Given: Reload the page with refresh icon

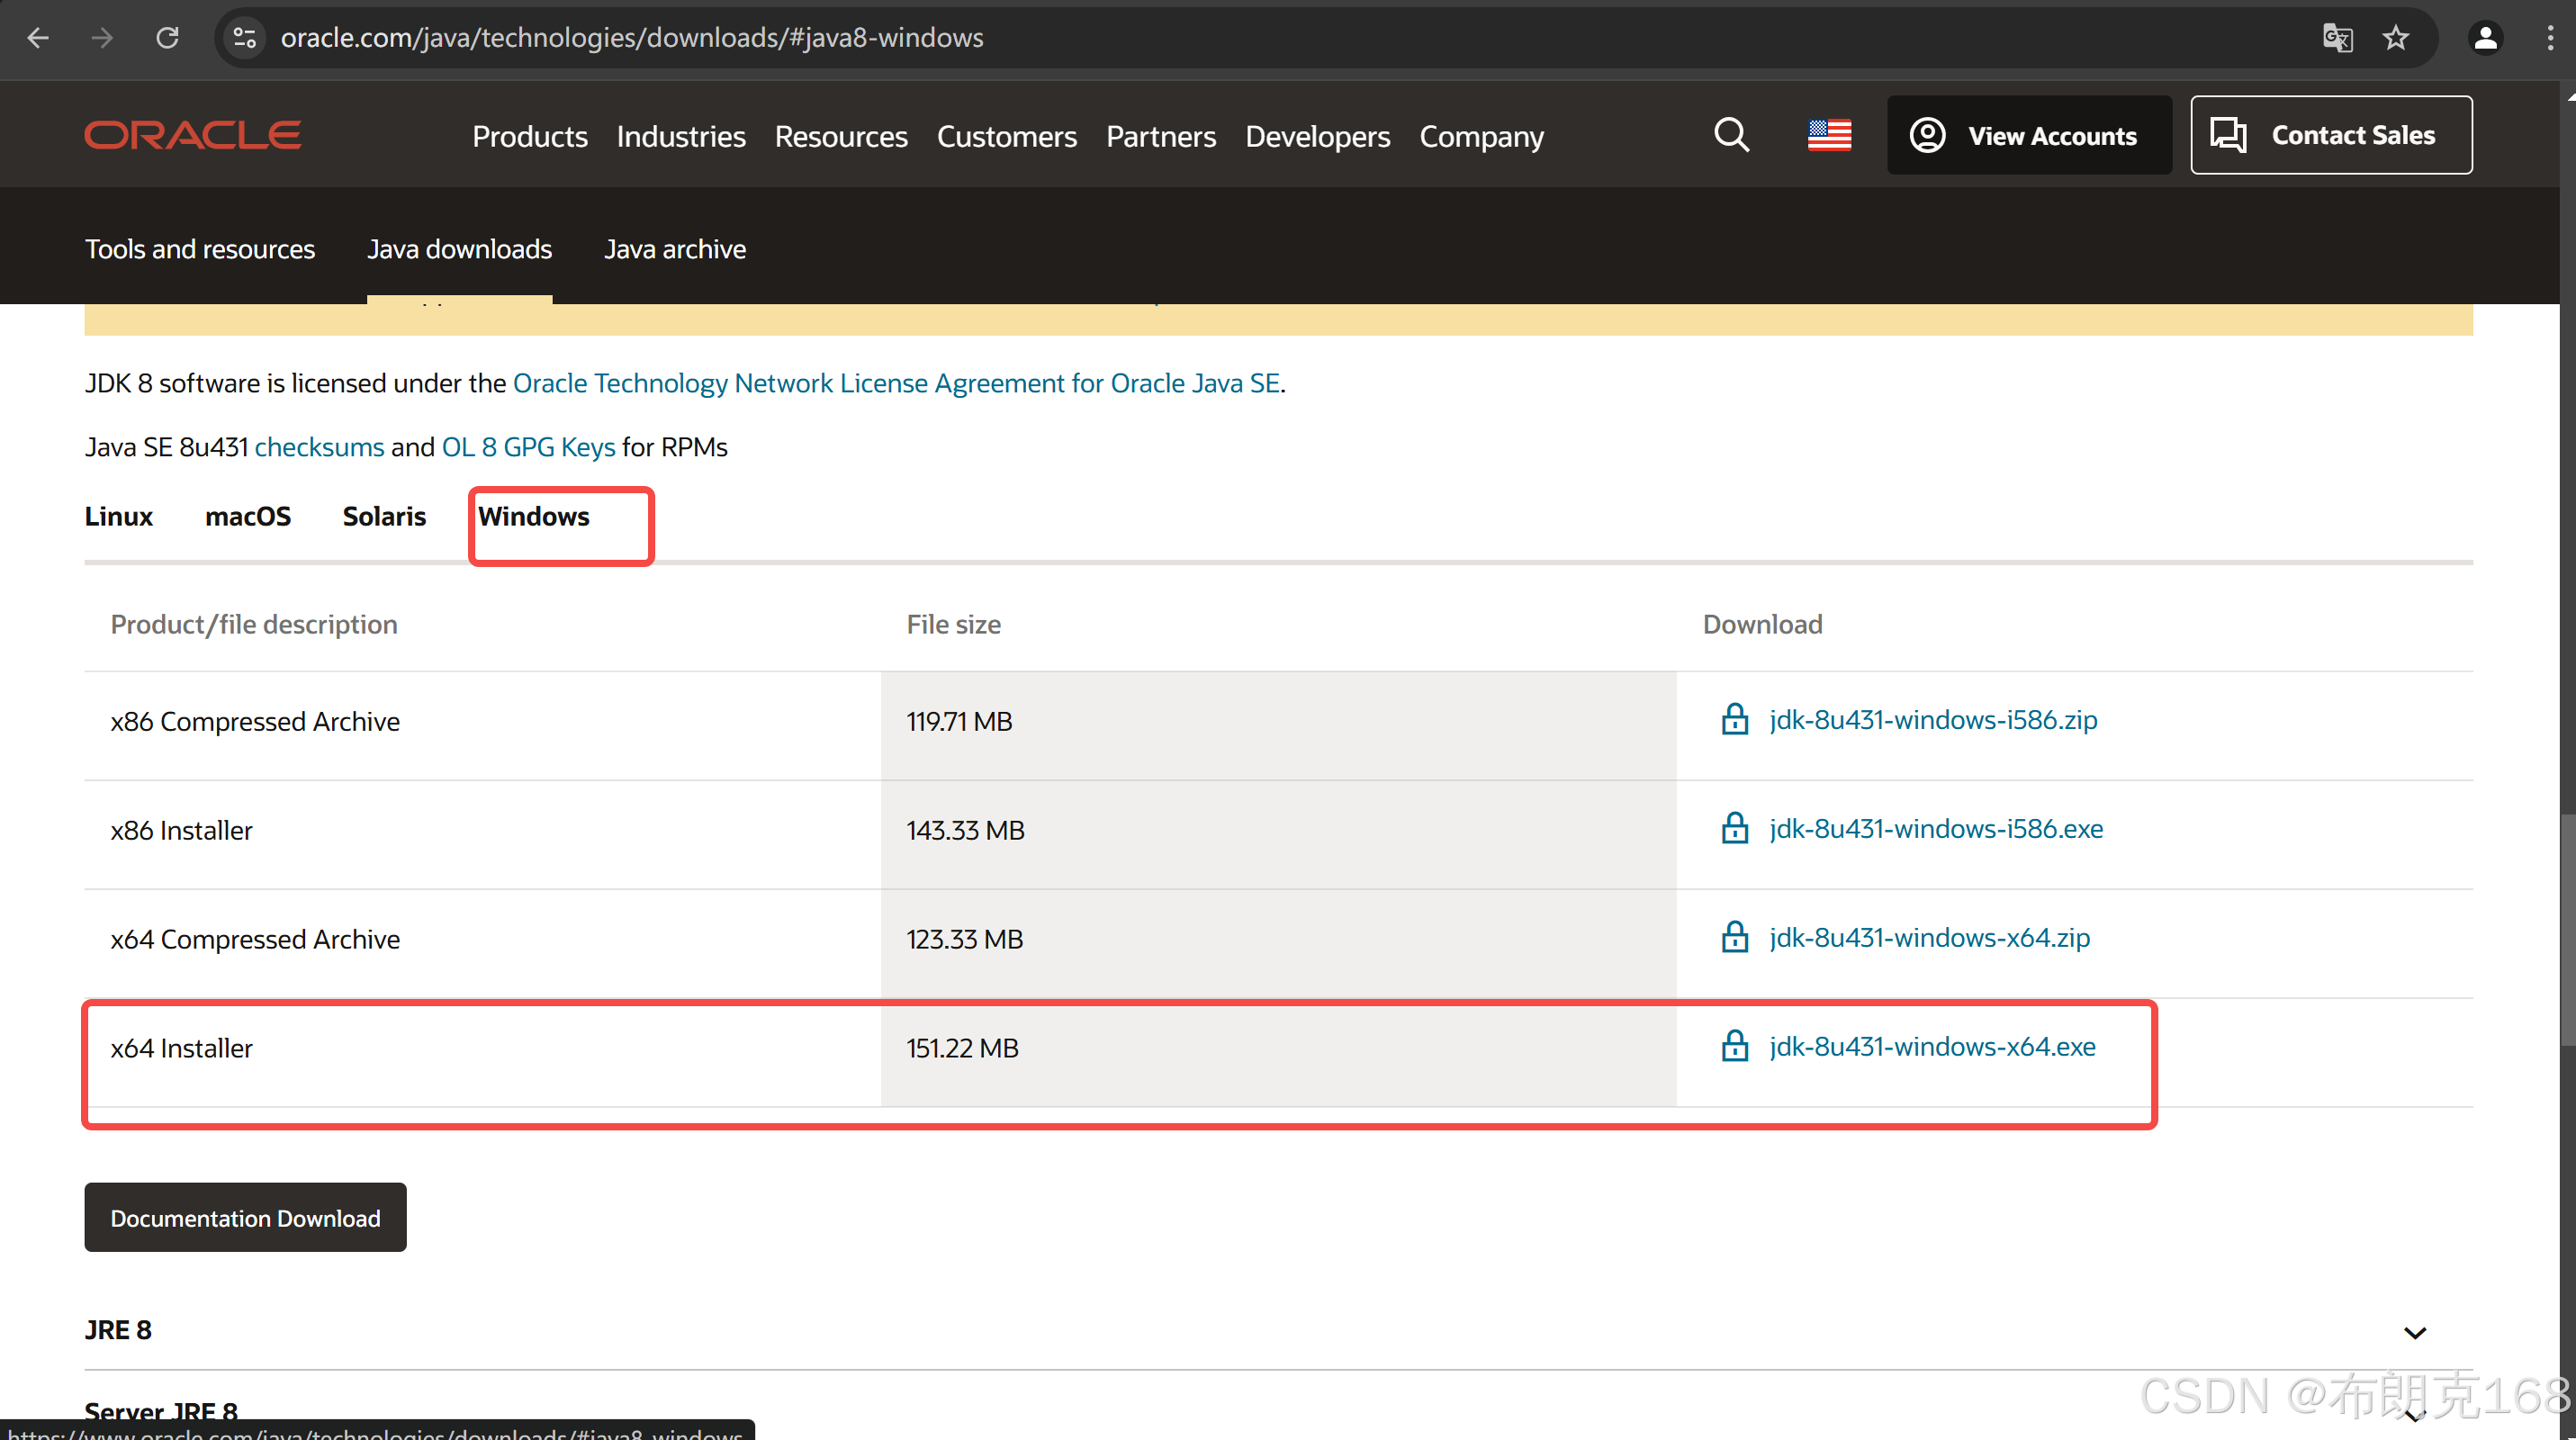Looking at the screenshot, I should point(167,38).
